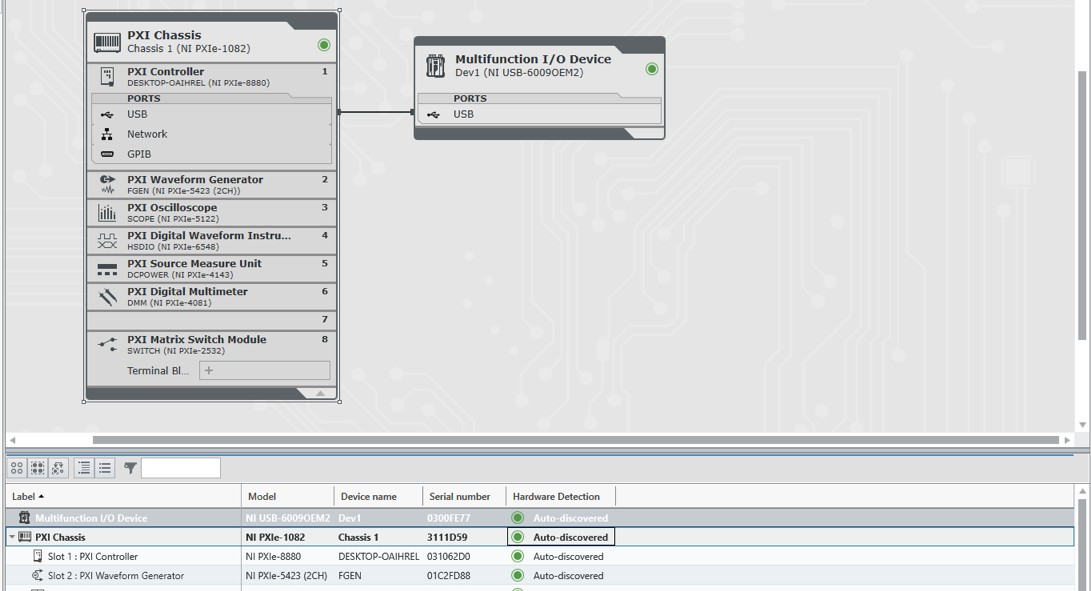Click the PXI Chassis icon in diagram
The image size is (1091, 591).
107,43
